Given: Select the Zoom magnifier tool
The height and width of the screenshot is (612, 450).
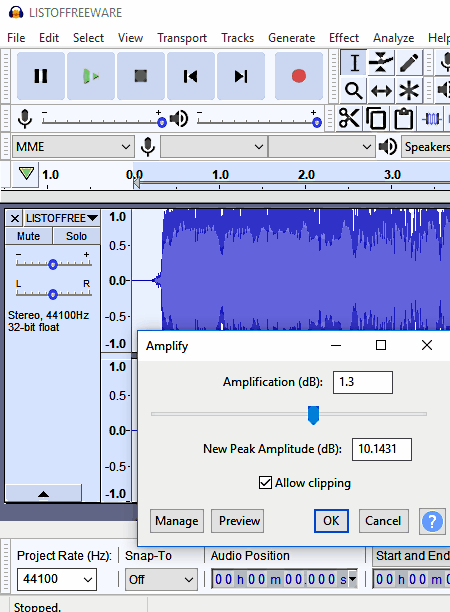Looking at the screenshot, I should point(354,91).
